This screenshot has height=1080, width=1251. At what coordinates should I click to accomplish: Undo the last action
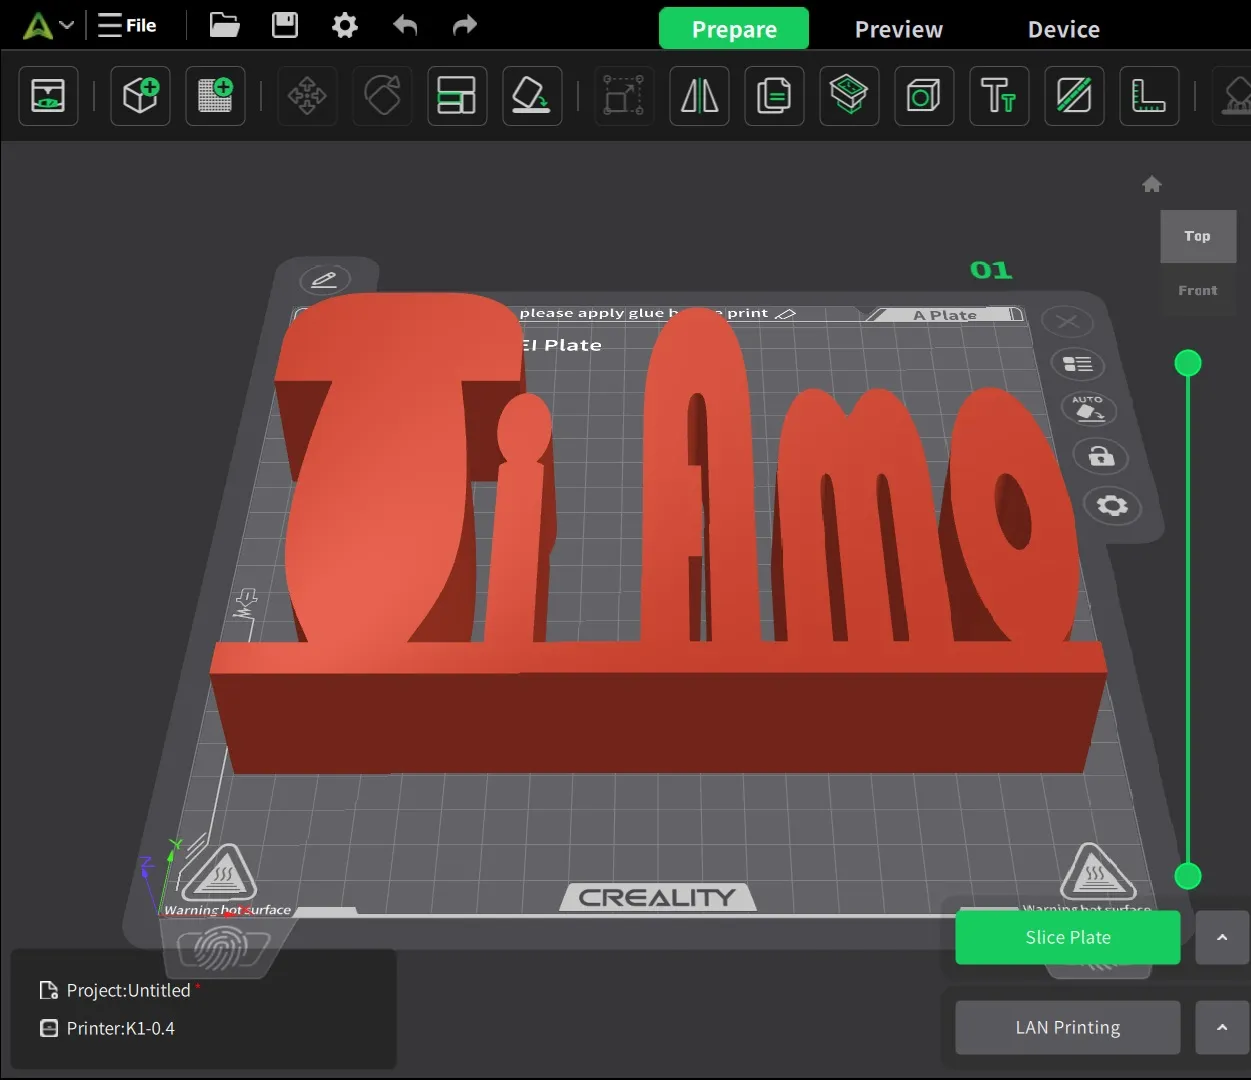(405, 25)
